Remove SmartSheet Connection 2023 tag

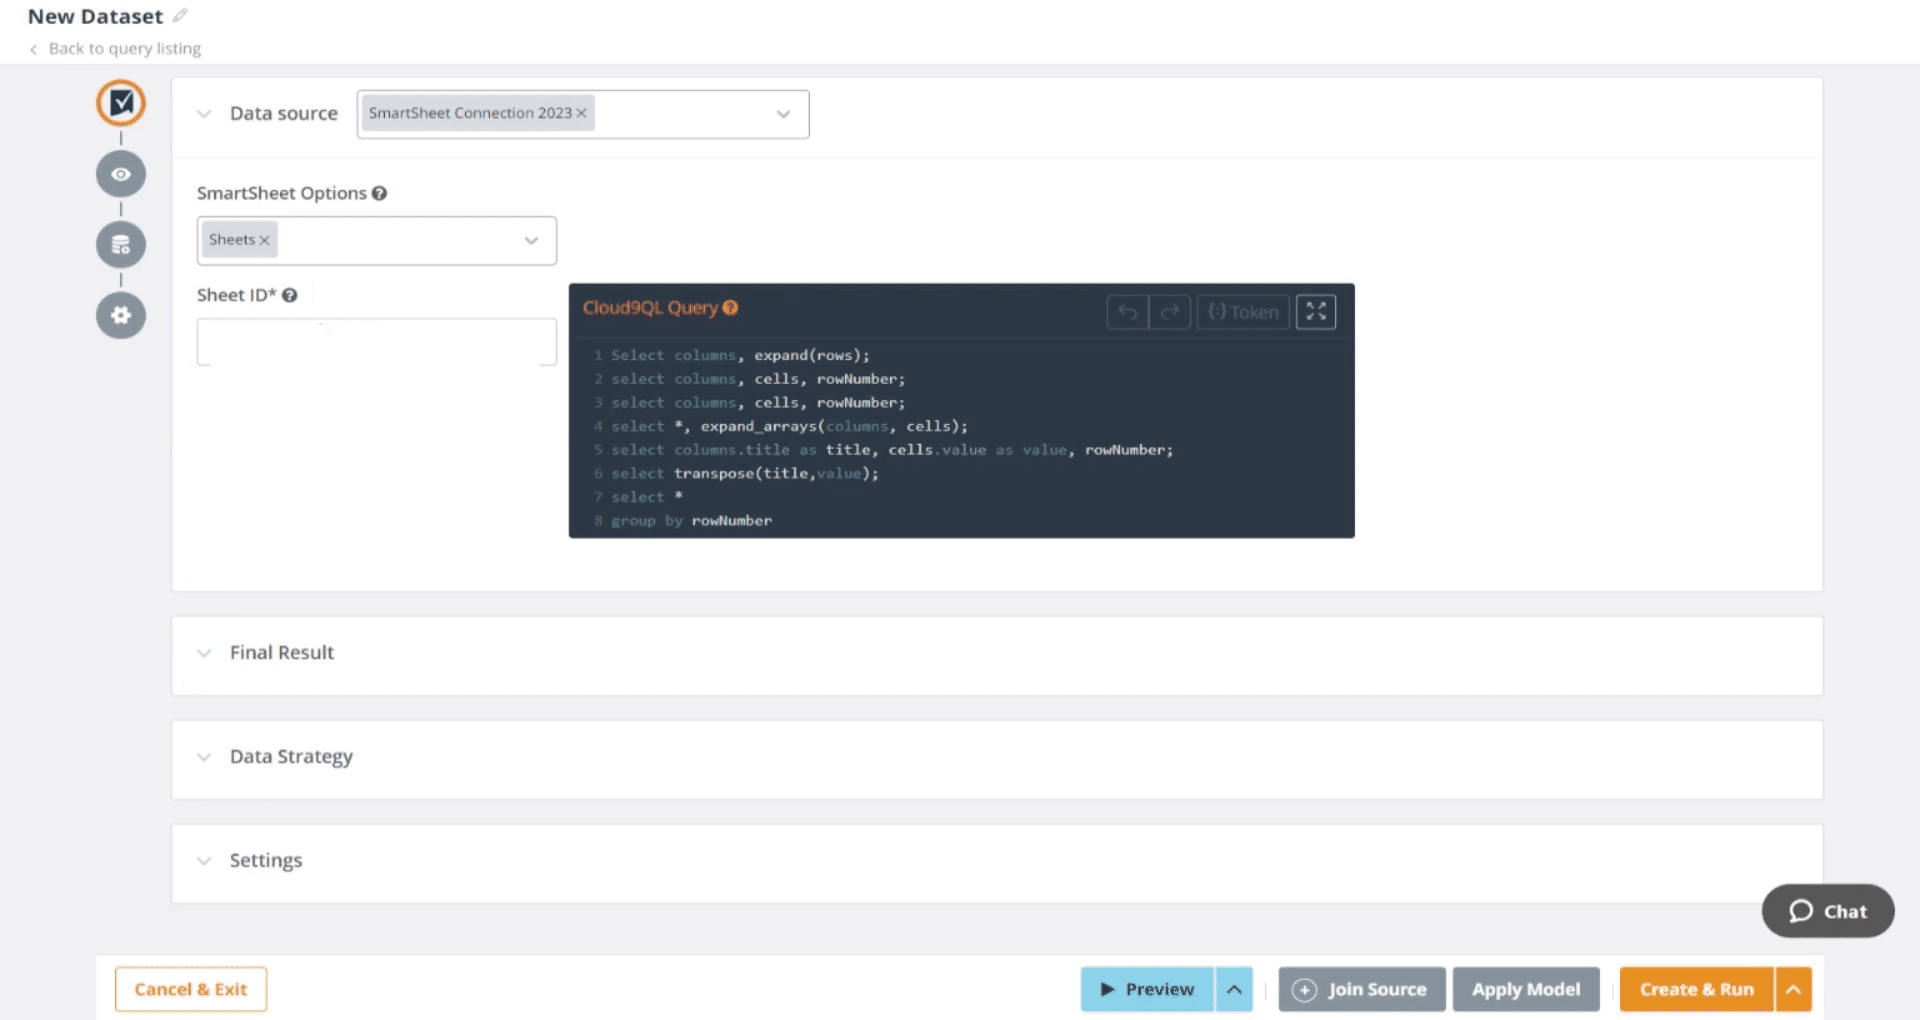(x=581, y=113)
